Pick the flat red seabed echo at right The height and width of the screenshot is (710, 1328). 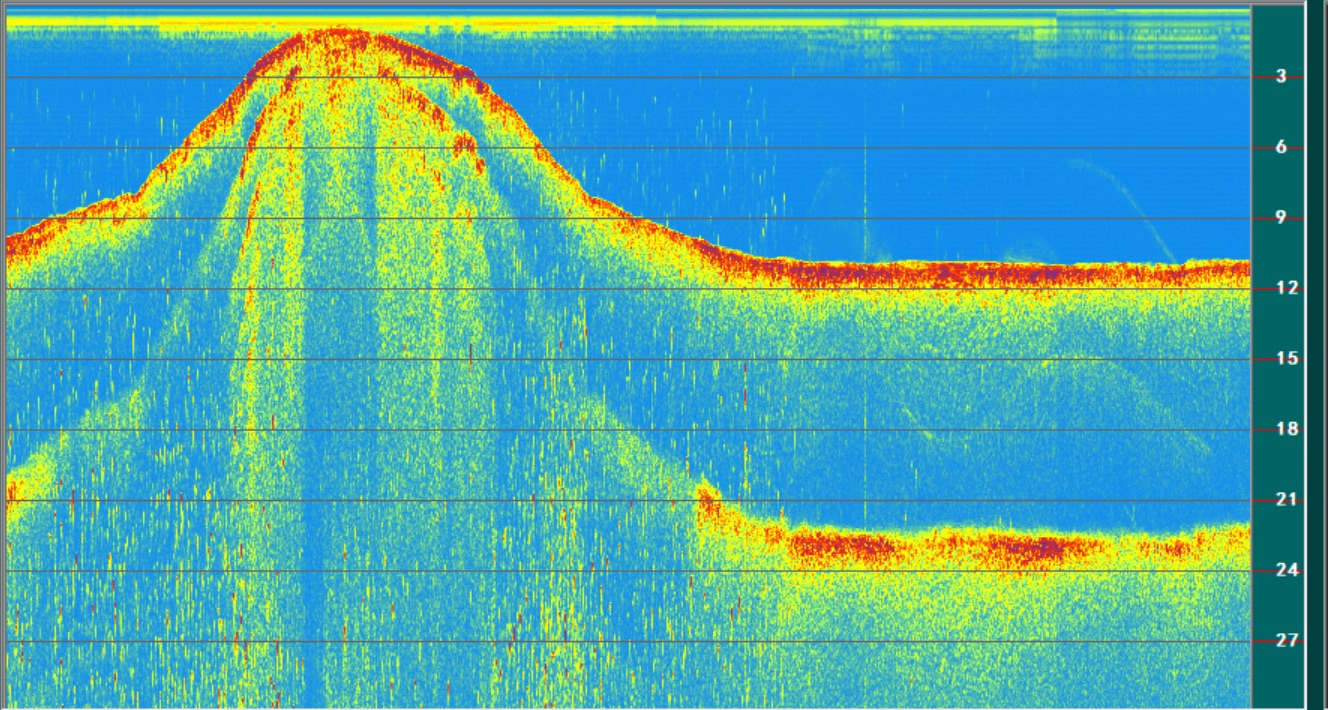[x=1000, y=273]
